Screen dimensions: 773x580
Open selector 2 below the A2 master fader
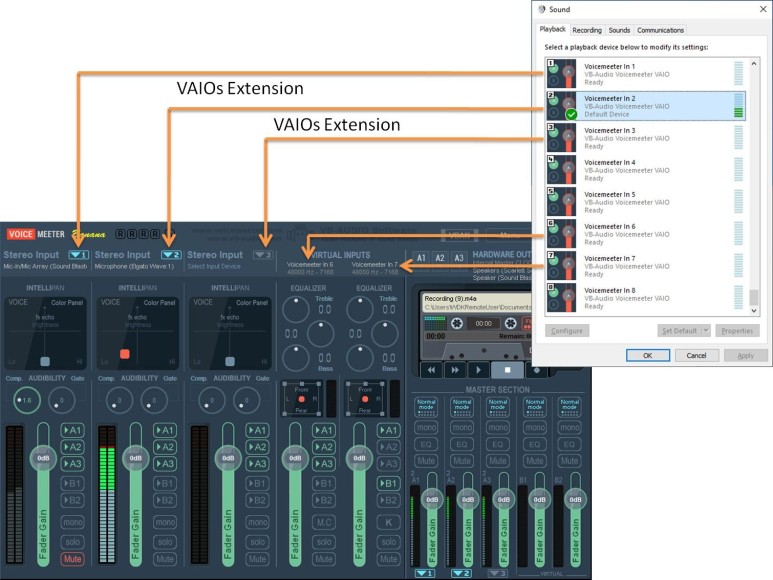tap(461, 574)
